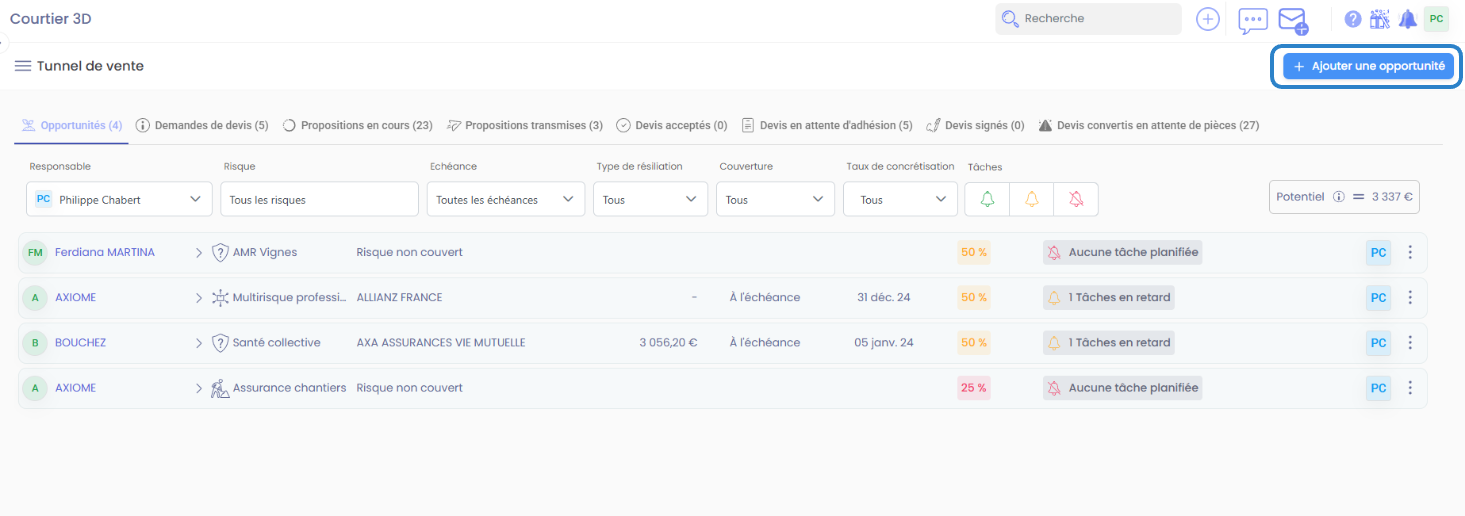This screenshot has width=1465, height=516.
Task: Open the new email envelope icon
Action: 1293,20
